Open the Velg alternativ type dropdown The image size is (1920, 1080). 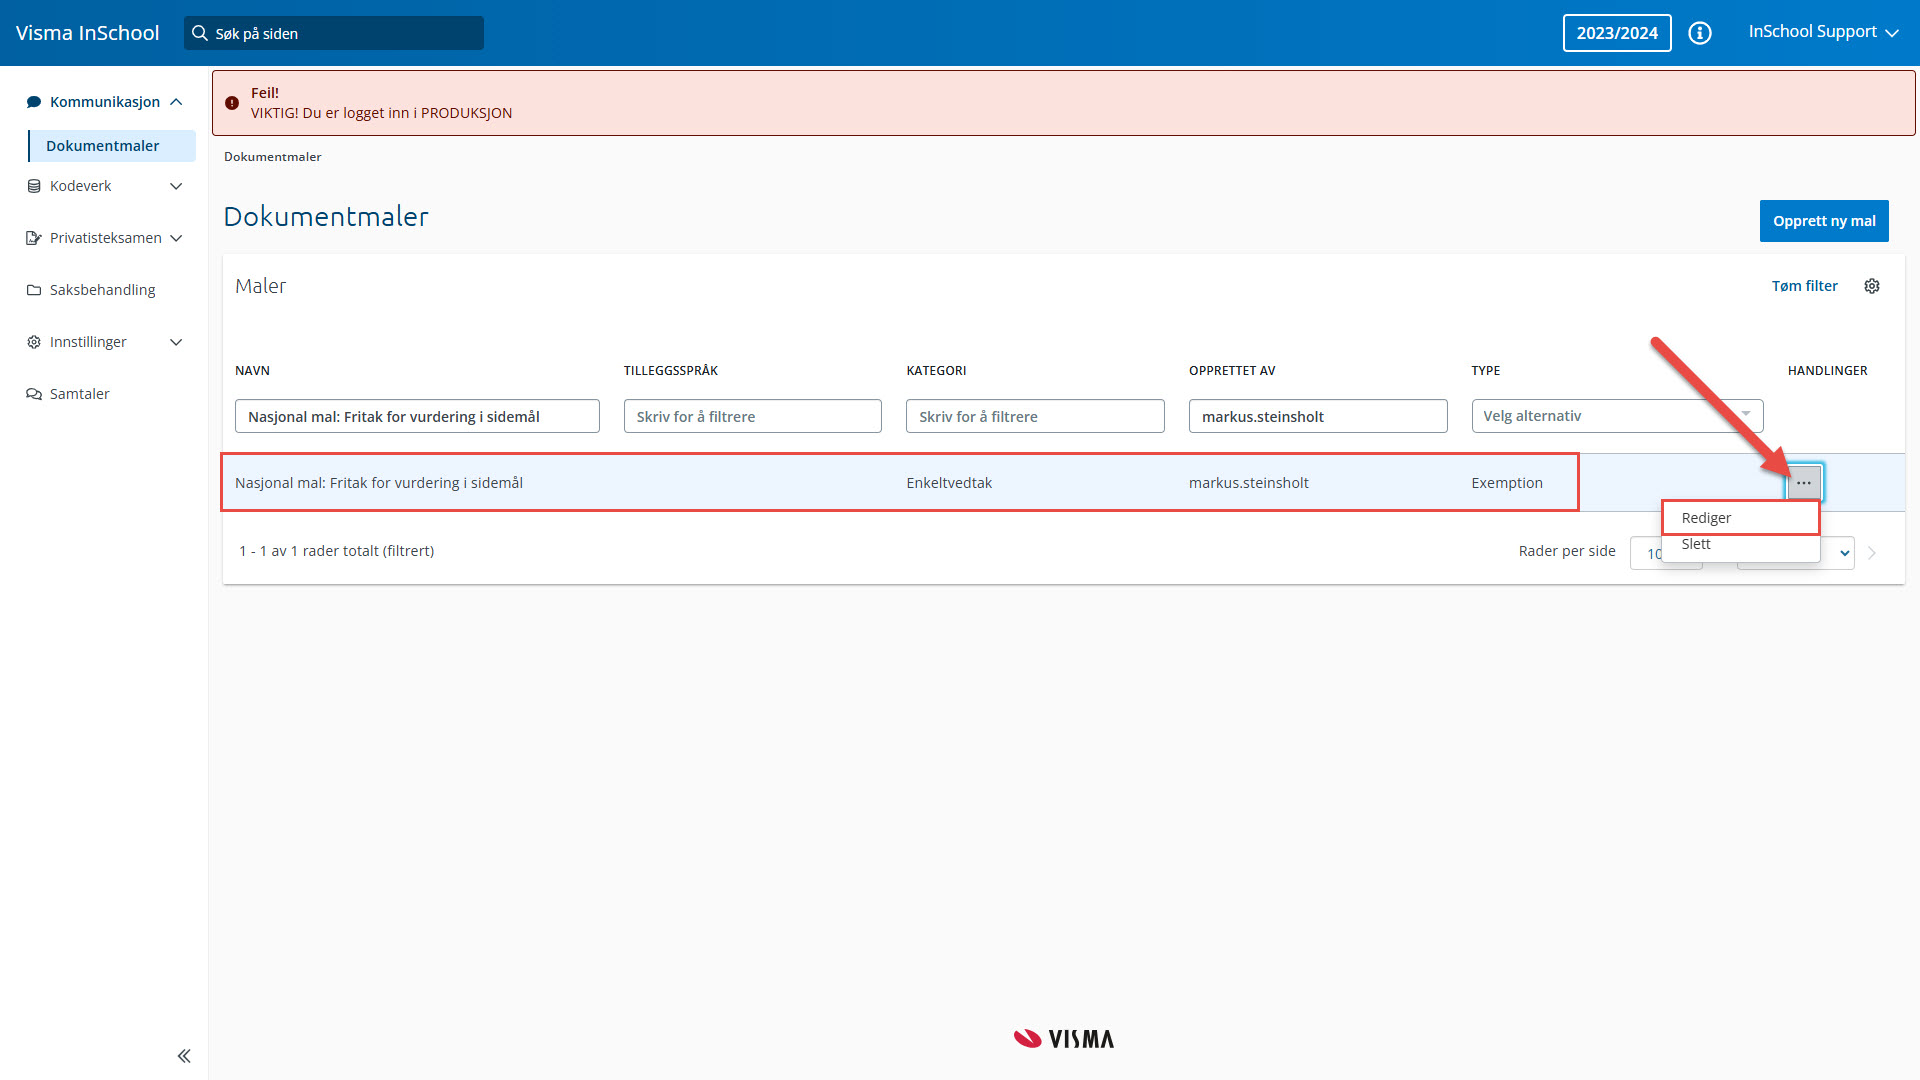coord(1616,416)
